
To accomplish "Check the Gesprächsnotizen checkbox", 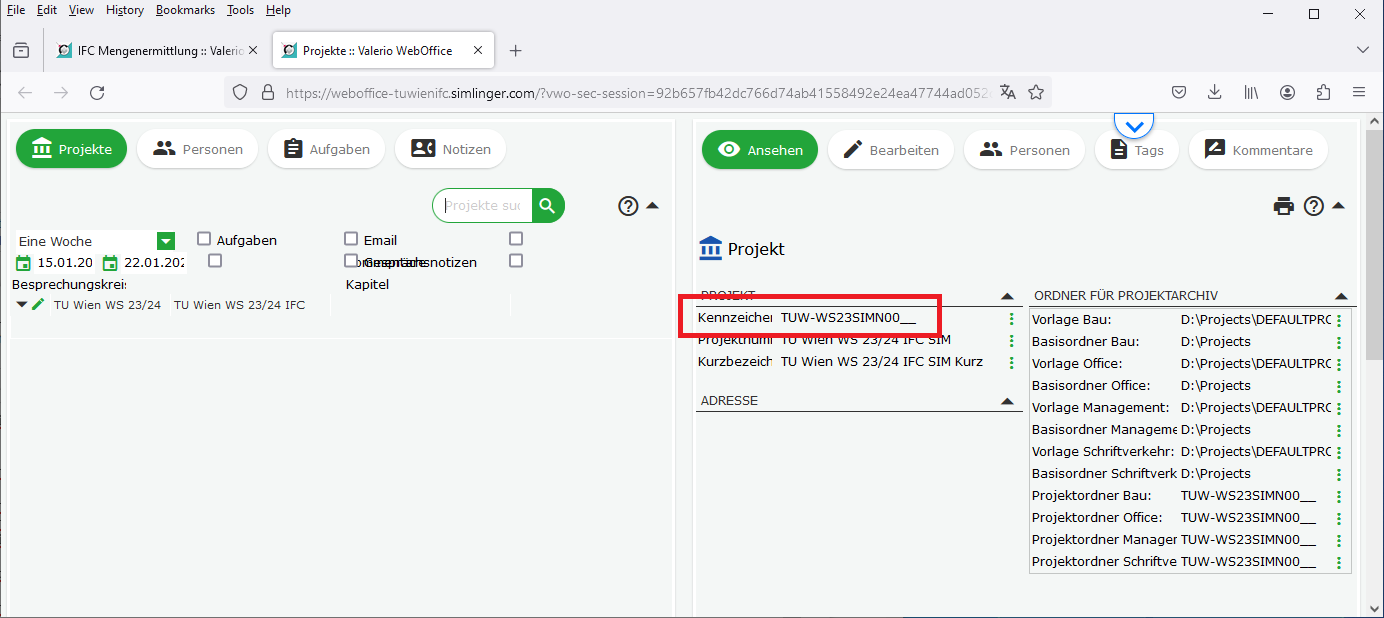I will point(351,261).
